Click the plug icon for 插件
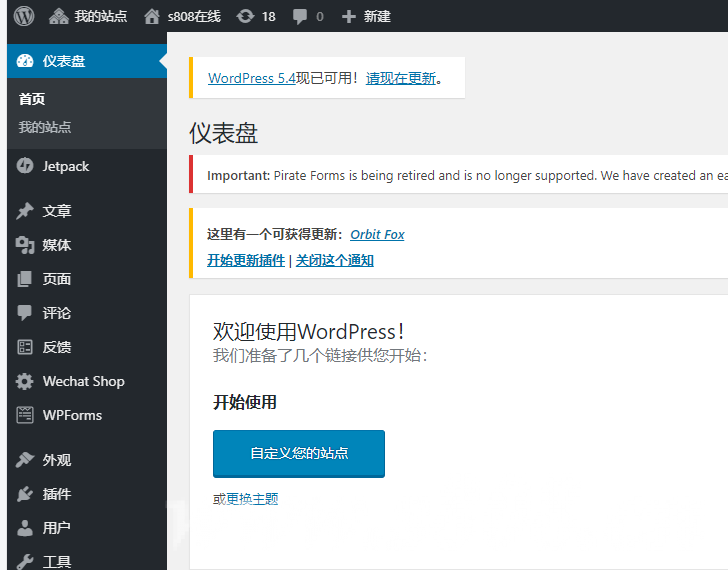The image size is (728, 570). (x=25, y=494)
